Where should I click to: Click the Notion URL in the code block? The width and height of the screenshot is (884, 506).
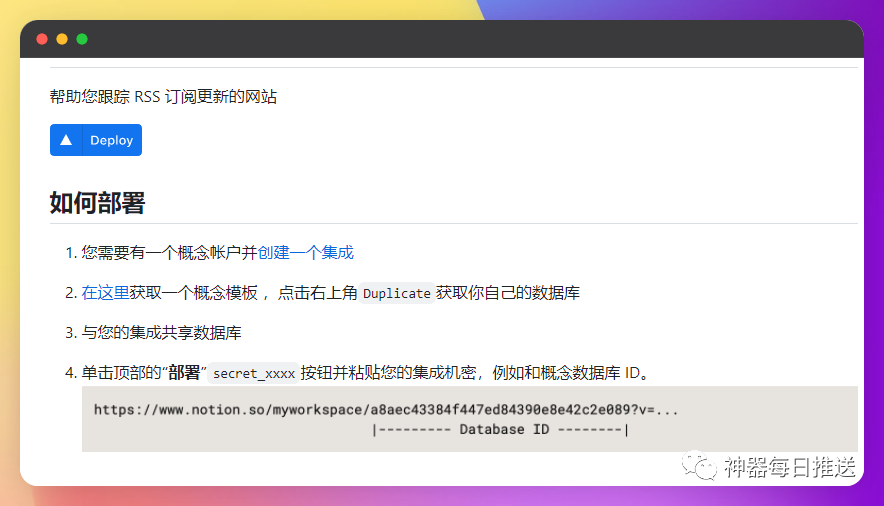[x=386, y=410]
